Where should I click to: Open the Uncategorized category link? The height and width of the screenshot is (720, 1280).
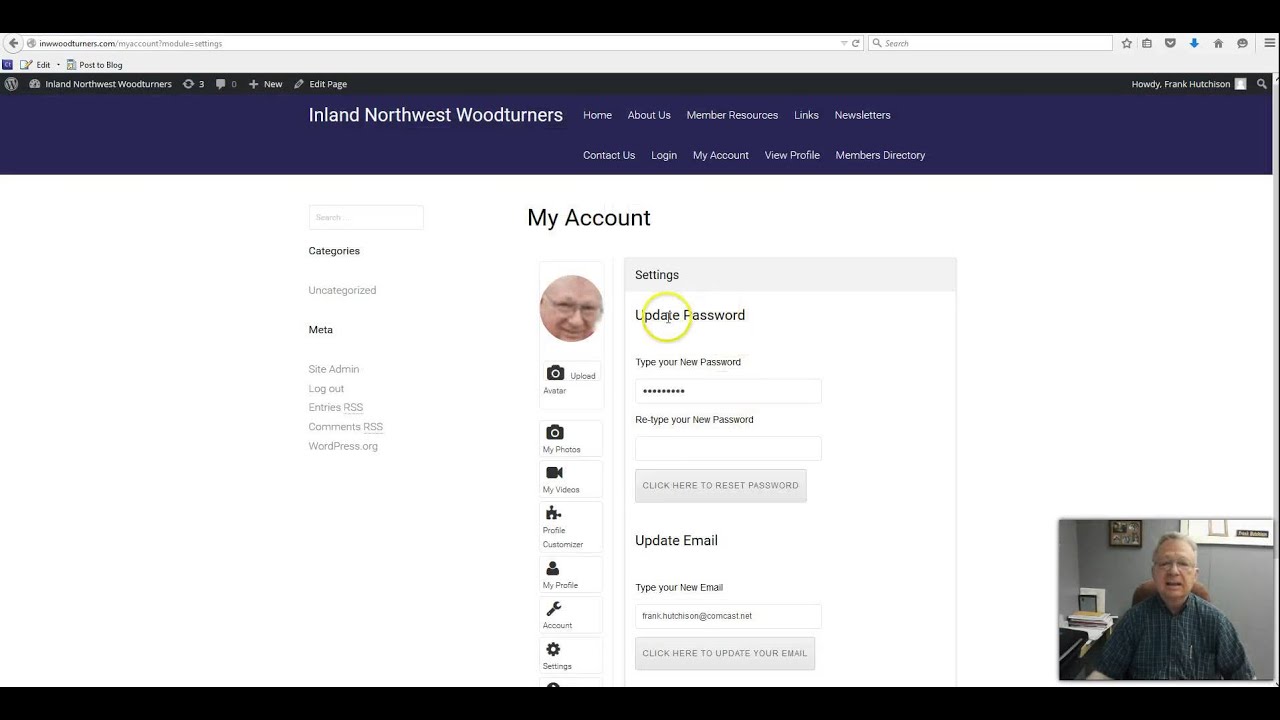click(342, 290)
